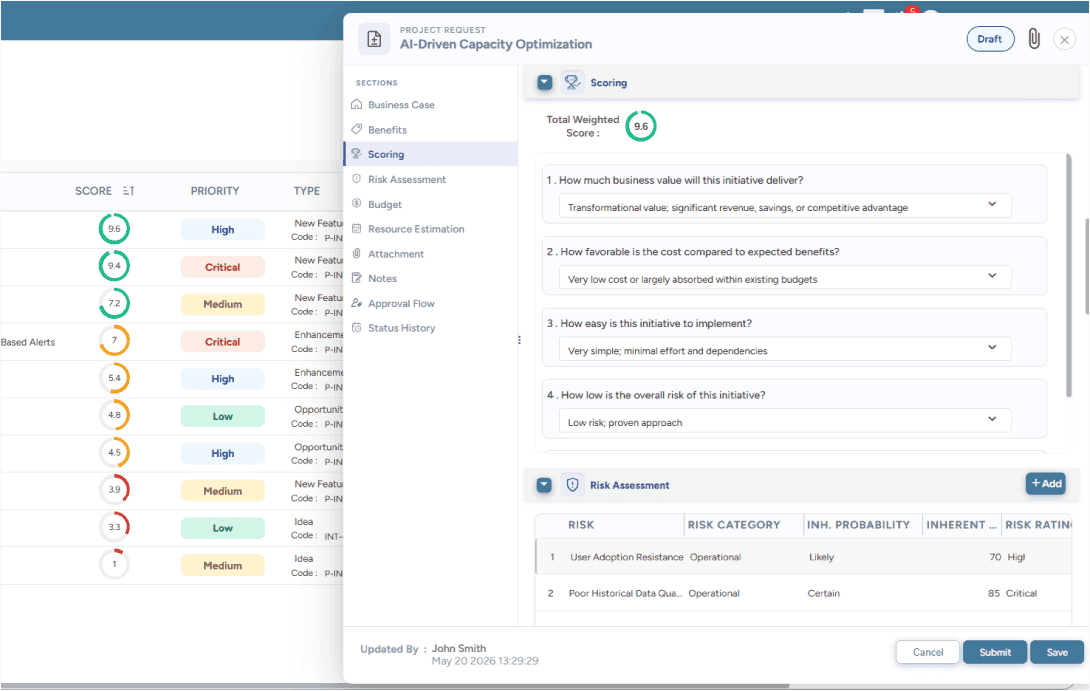The height and width of the screenshot is (691, 1090).
Task: Click the Budget coin icon
Action: point(357,204)
